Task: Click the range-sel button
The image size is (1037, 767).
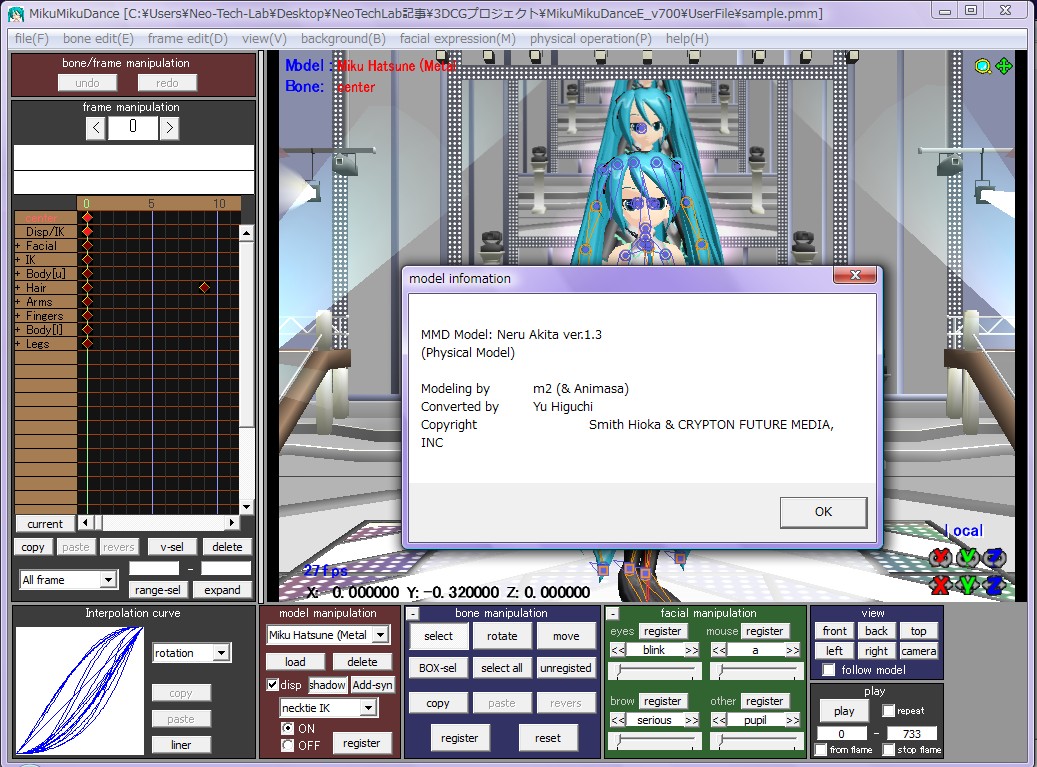Action: tap(157, 590)
